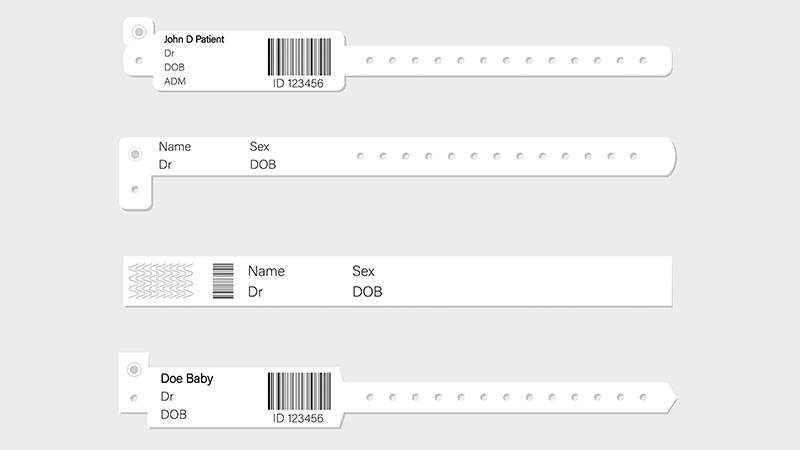This screenshot has width=800, height=450.
Task: Select the John D Patient name text
Action: pyautogui.click(x=194, y=39)
